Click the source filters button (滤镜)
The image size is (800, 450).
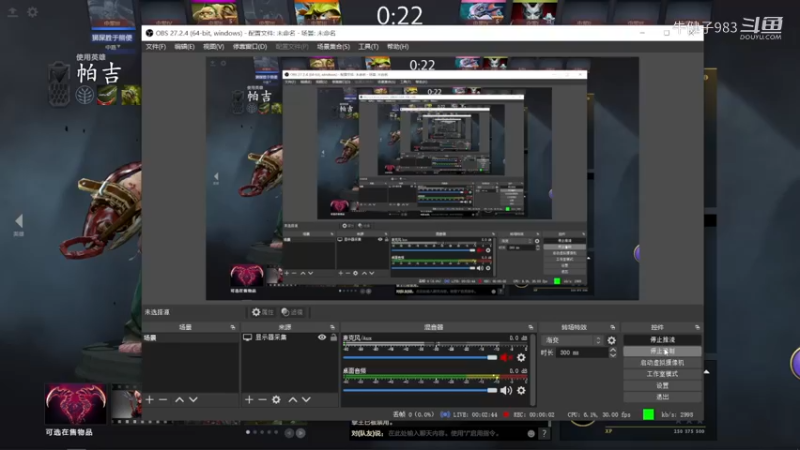point(292,312)
